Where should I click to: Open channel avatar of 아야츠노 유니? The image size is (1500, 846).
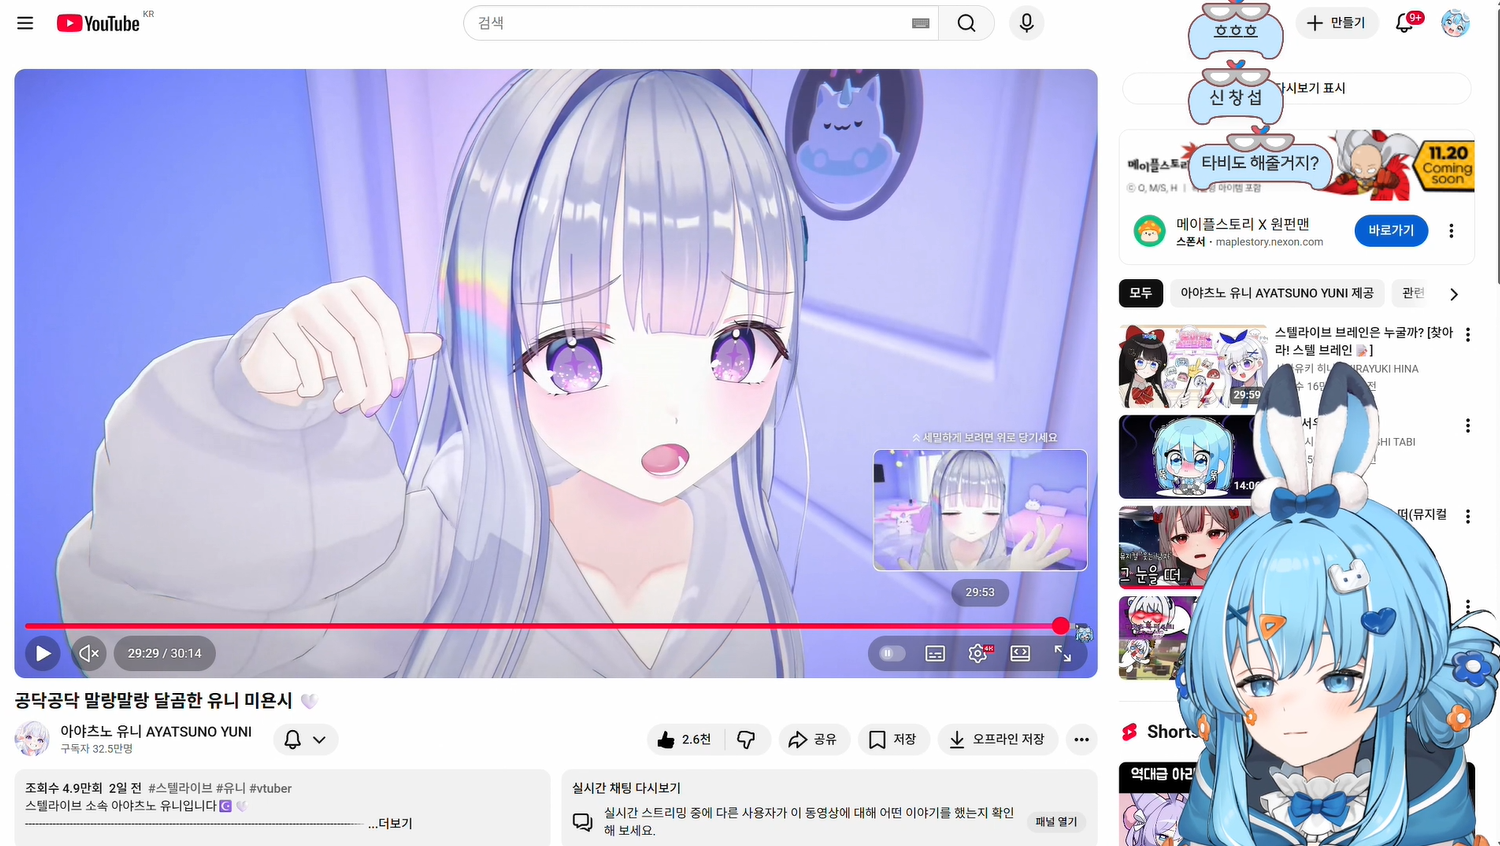tap(32, 739)
